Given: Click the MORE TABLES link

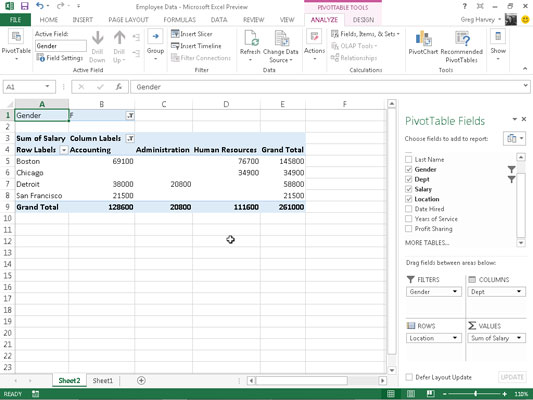Looking at the screenshot, I should click(x=427, y=243).
